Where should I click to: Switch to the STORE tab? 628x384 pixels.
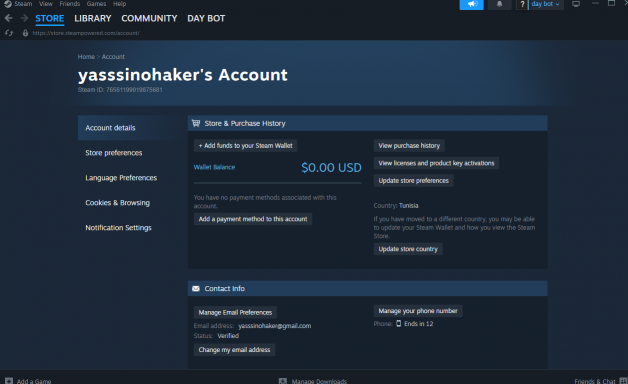50,18
